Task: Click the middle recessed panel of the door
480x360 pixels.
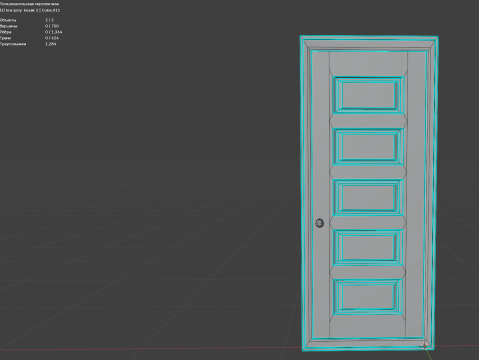Action: tap(368, 197)
